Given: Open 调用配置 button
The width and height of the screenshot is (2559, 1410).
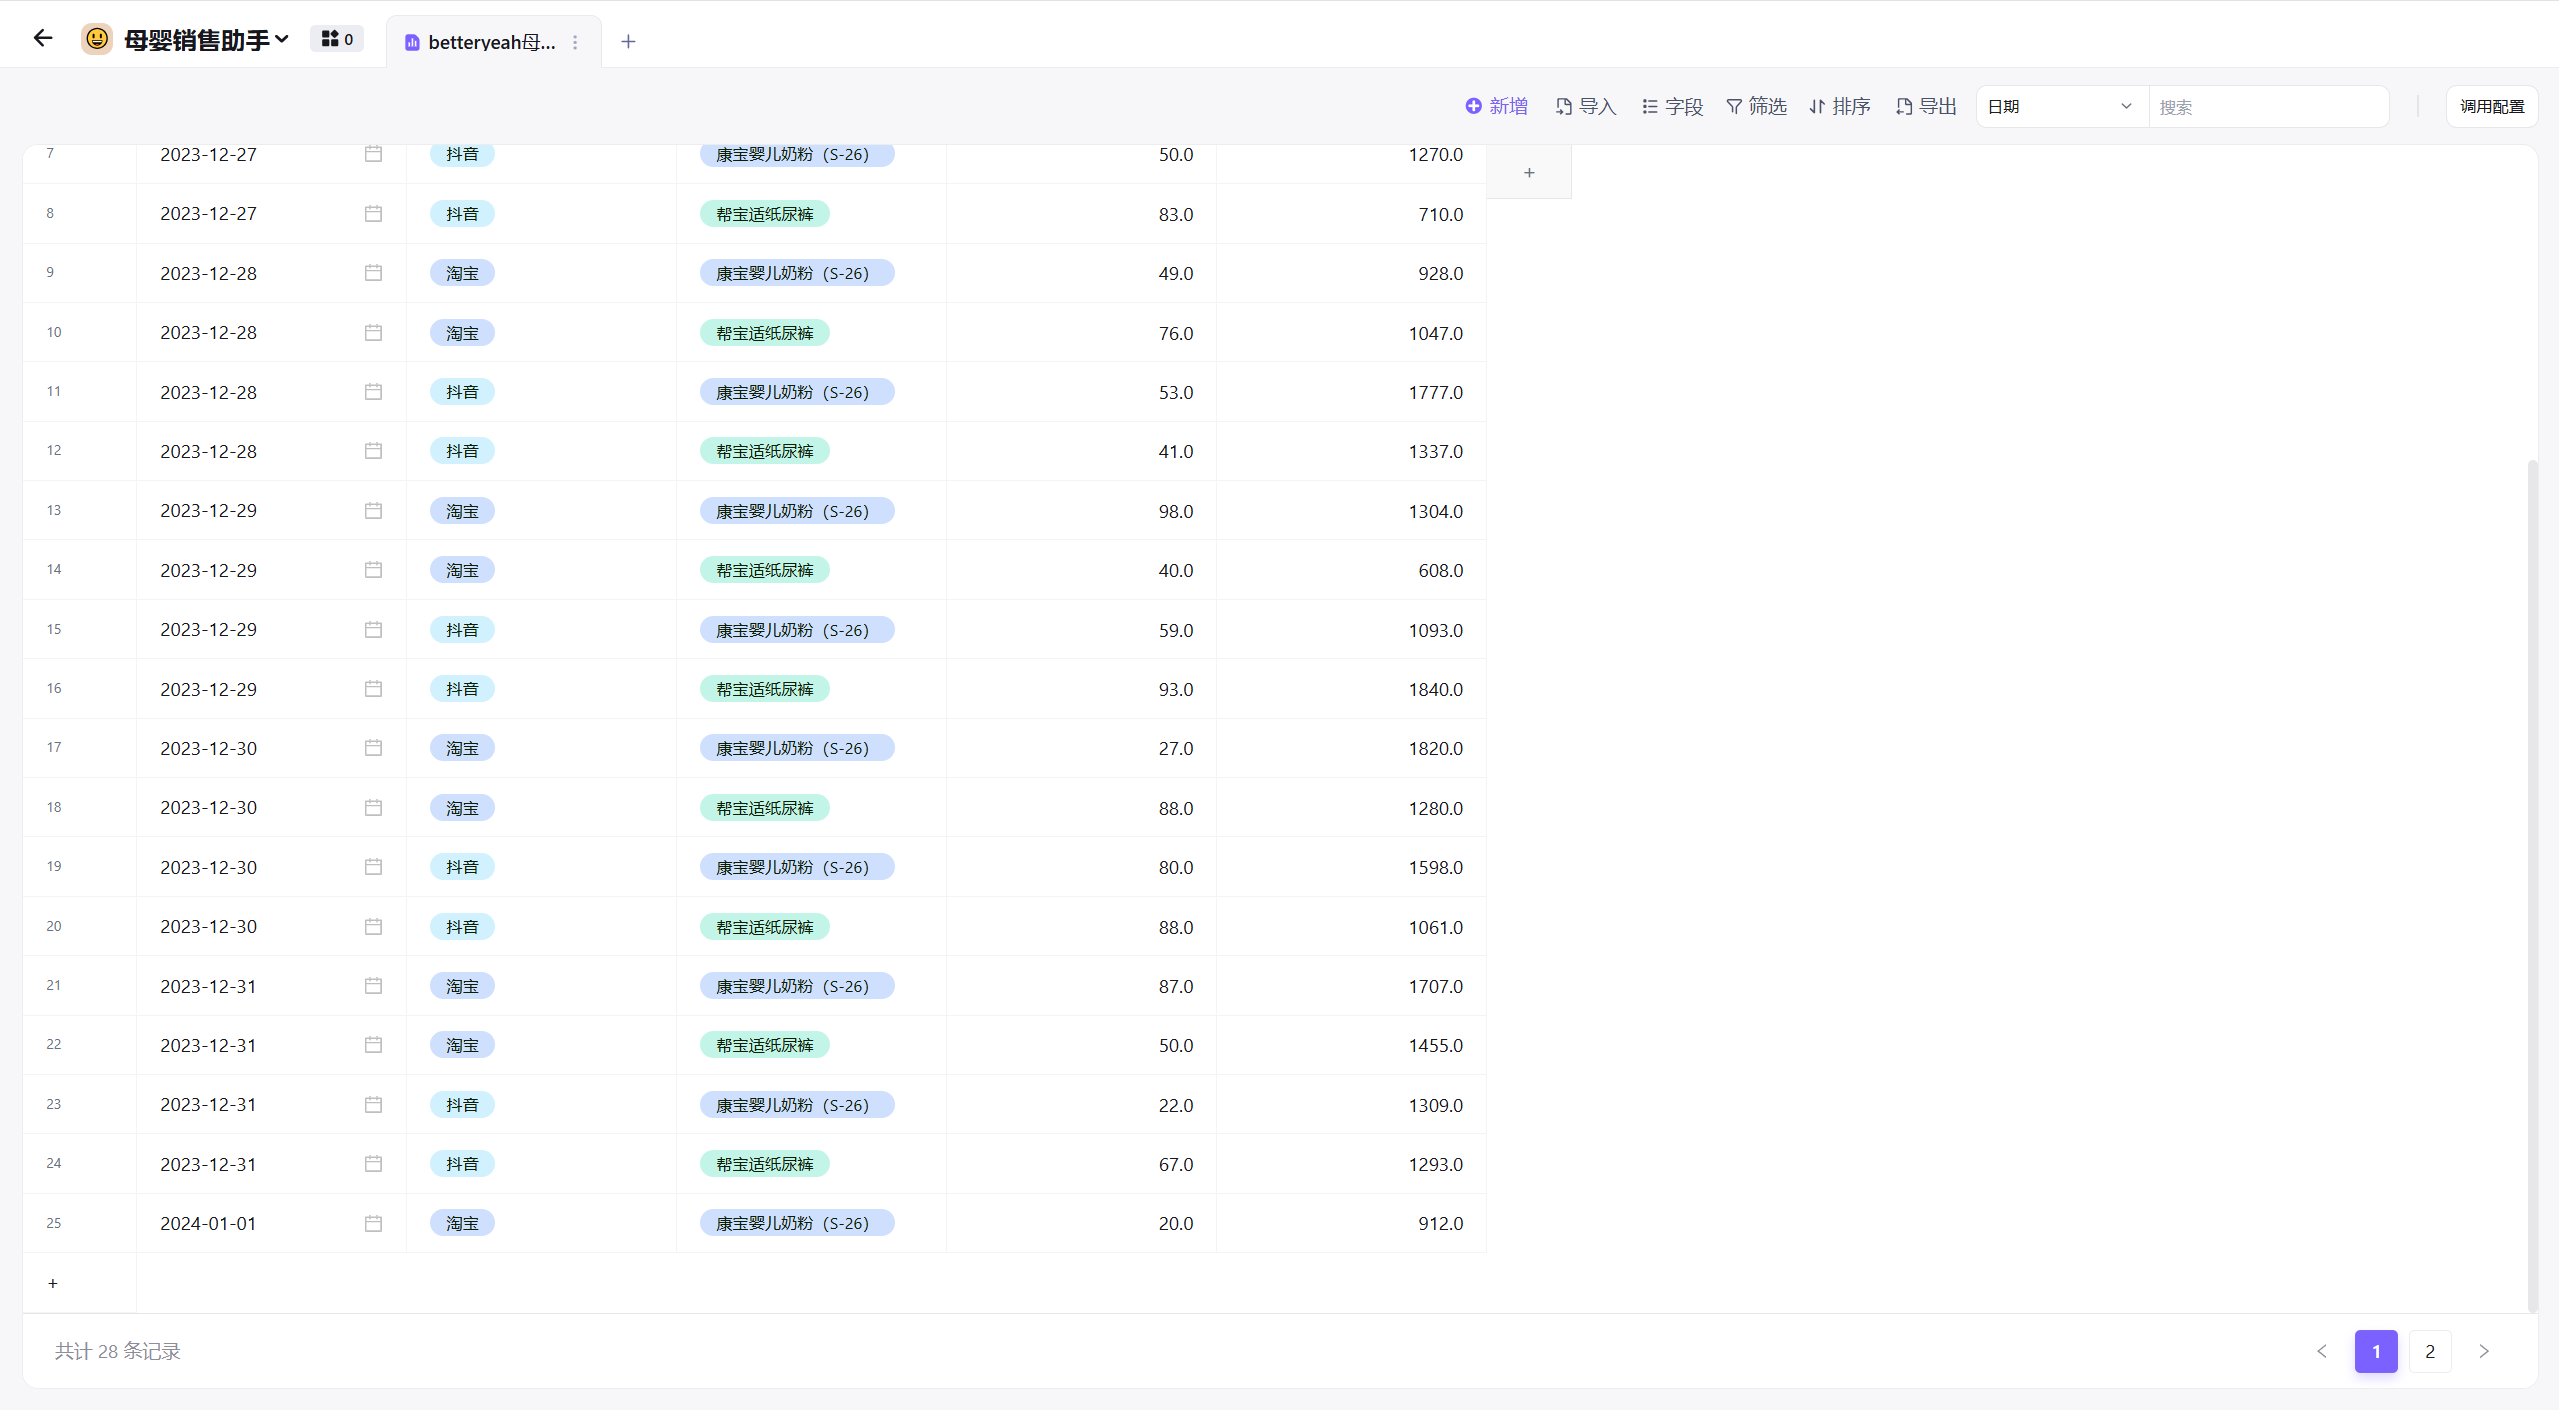Looking at the screenshot, I should click(2491, 106).
